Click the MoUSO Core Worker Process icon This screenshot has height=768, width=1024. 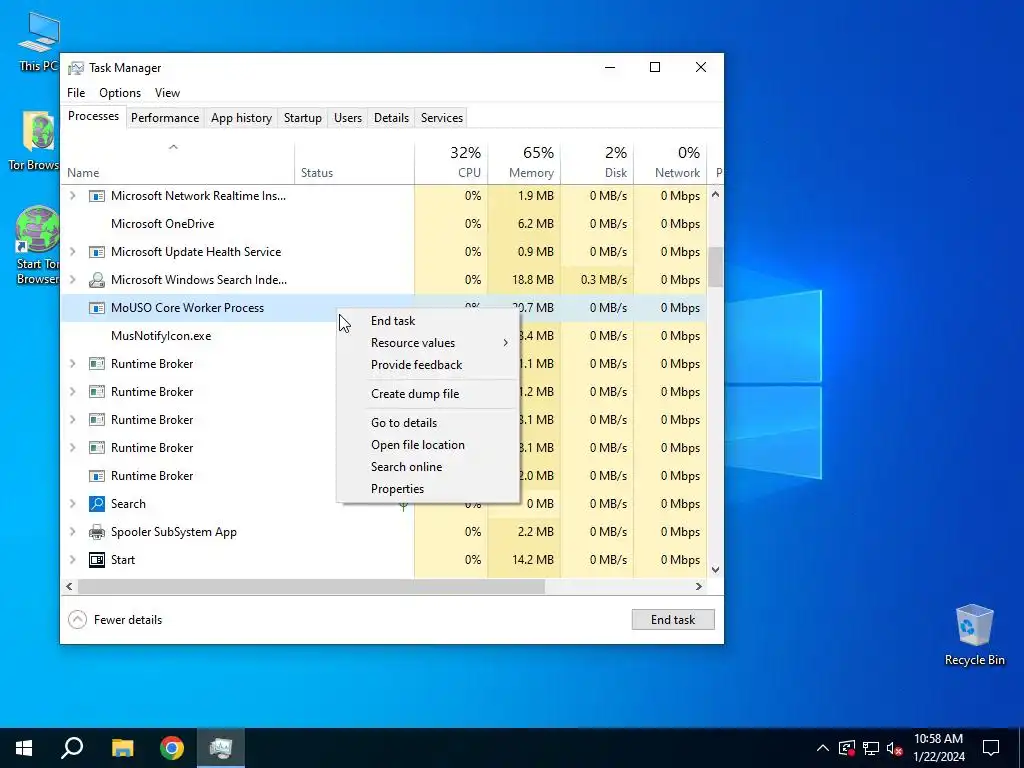click(97, 308)
